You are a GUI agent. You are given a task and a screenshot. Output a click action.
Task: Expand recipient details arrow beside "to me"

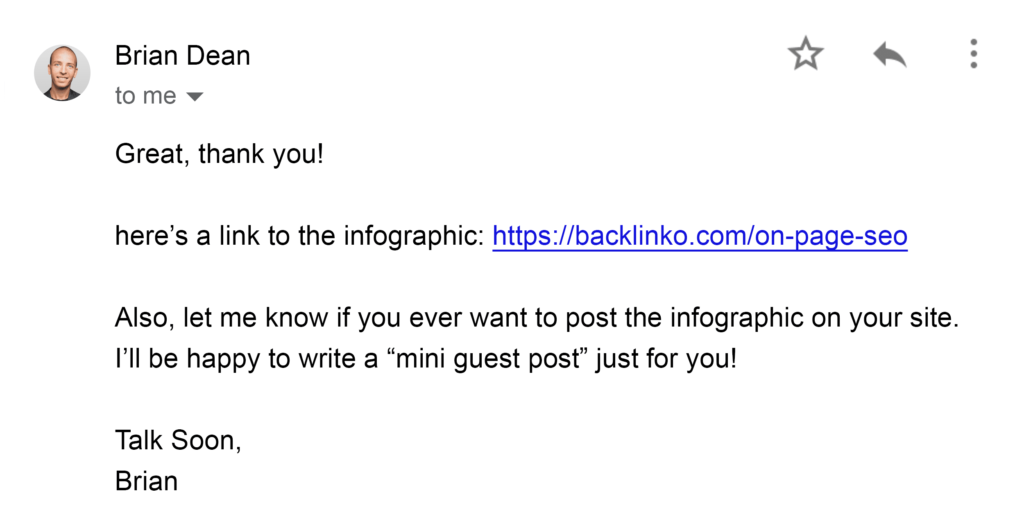coord(195,97)
